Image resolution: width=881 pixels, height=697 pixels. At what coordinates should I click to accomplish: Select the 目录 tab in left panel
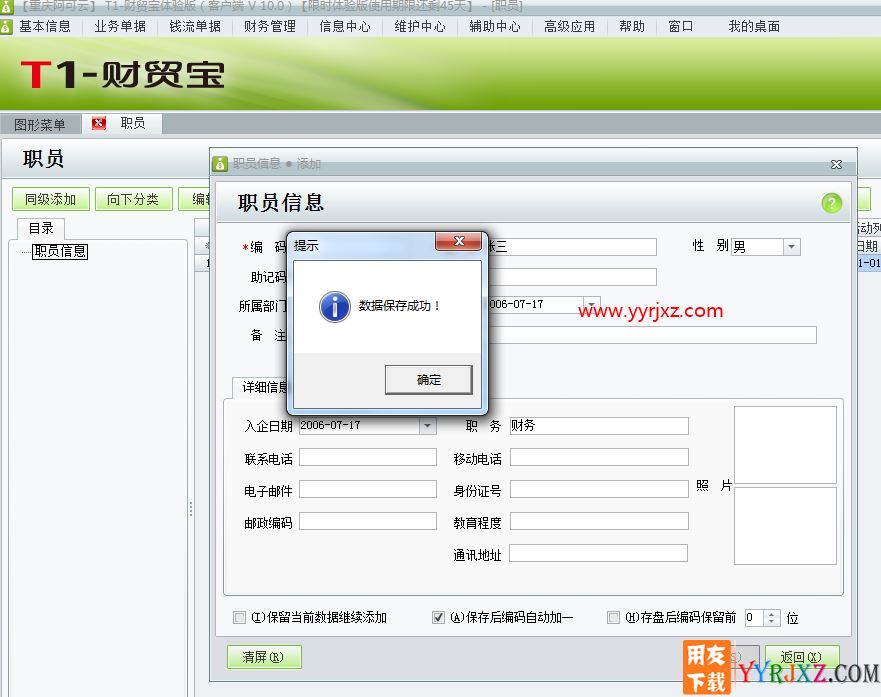pos(41,228)
